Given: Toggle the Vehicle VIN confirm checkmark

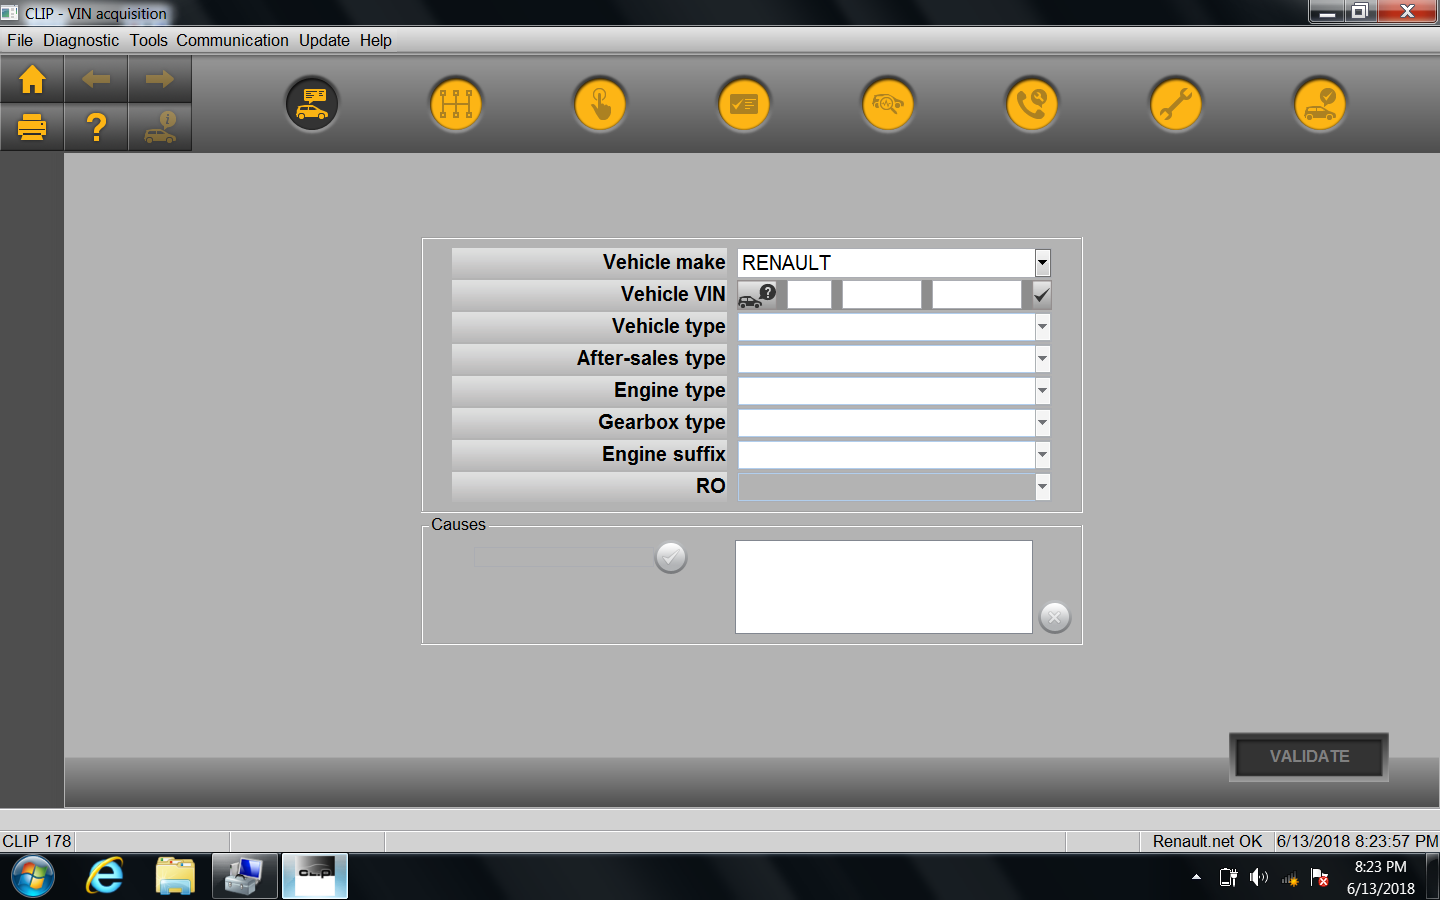Looking at the screenshot, I should pyautogui.click(x=1041, y=295).
